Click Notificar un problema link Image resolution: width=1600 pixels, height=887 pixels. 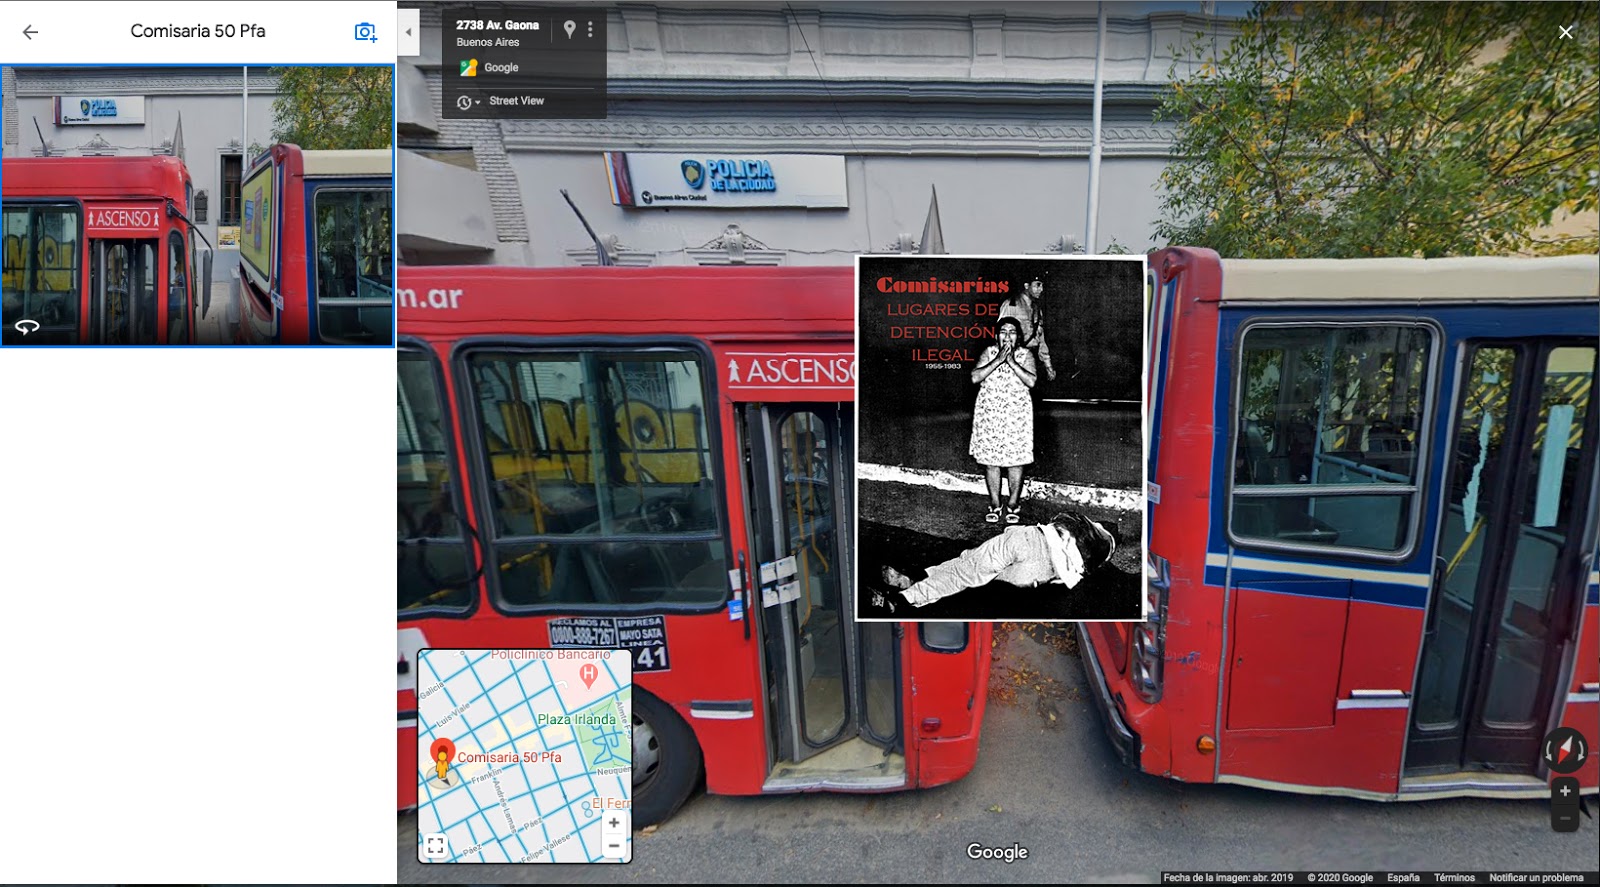click(1536, 878)
